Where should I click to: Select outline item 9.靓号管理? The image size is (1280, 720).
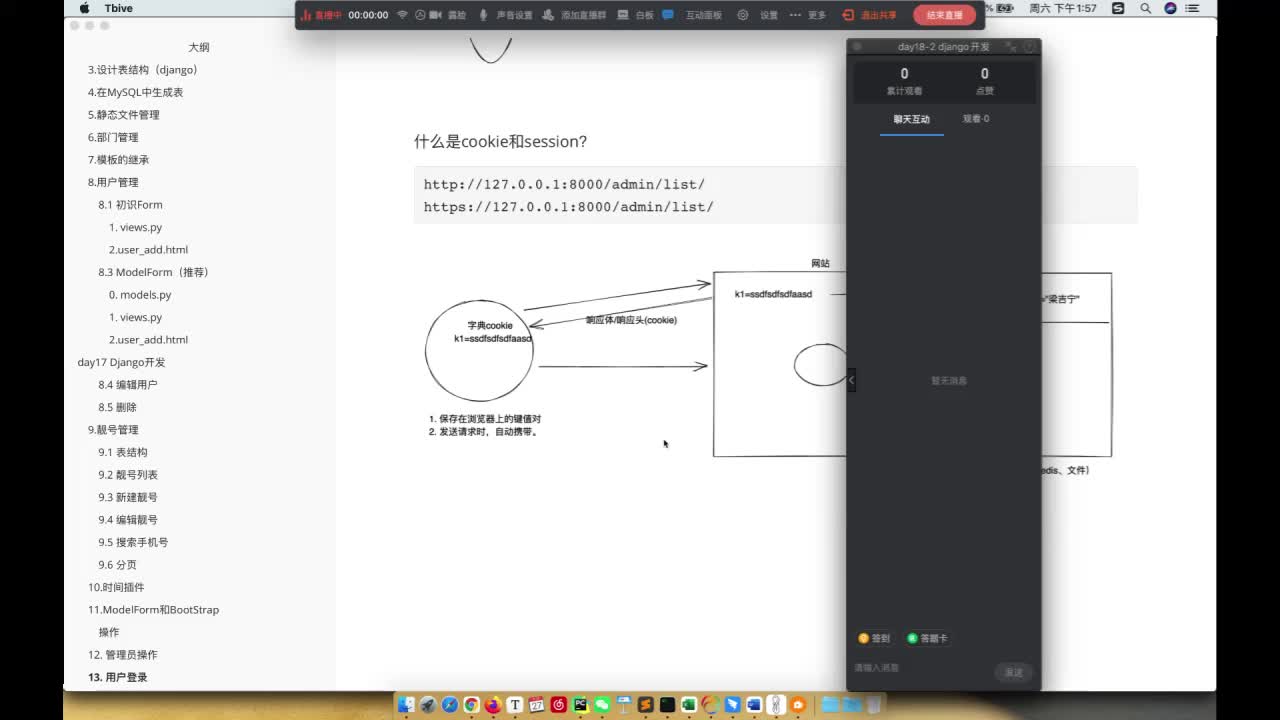tap(113, 430)
